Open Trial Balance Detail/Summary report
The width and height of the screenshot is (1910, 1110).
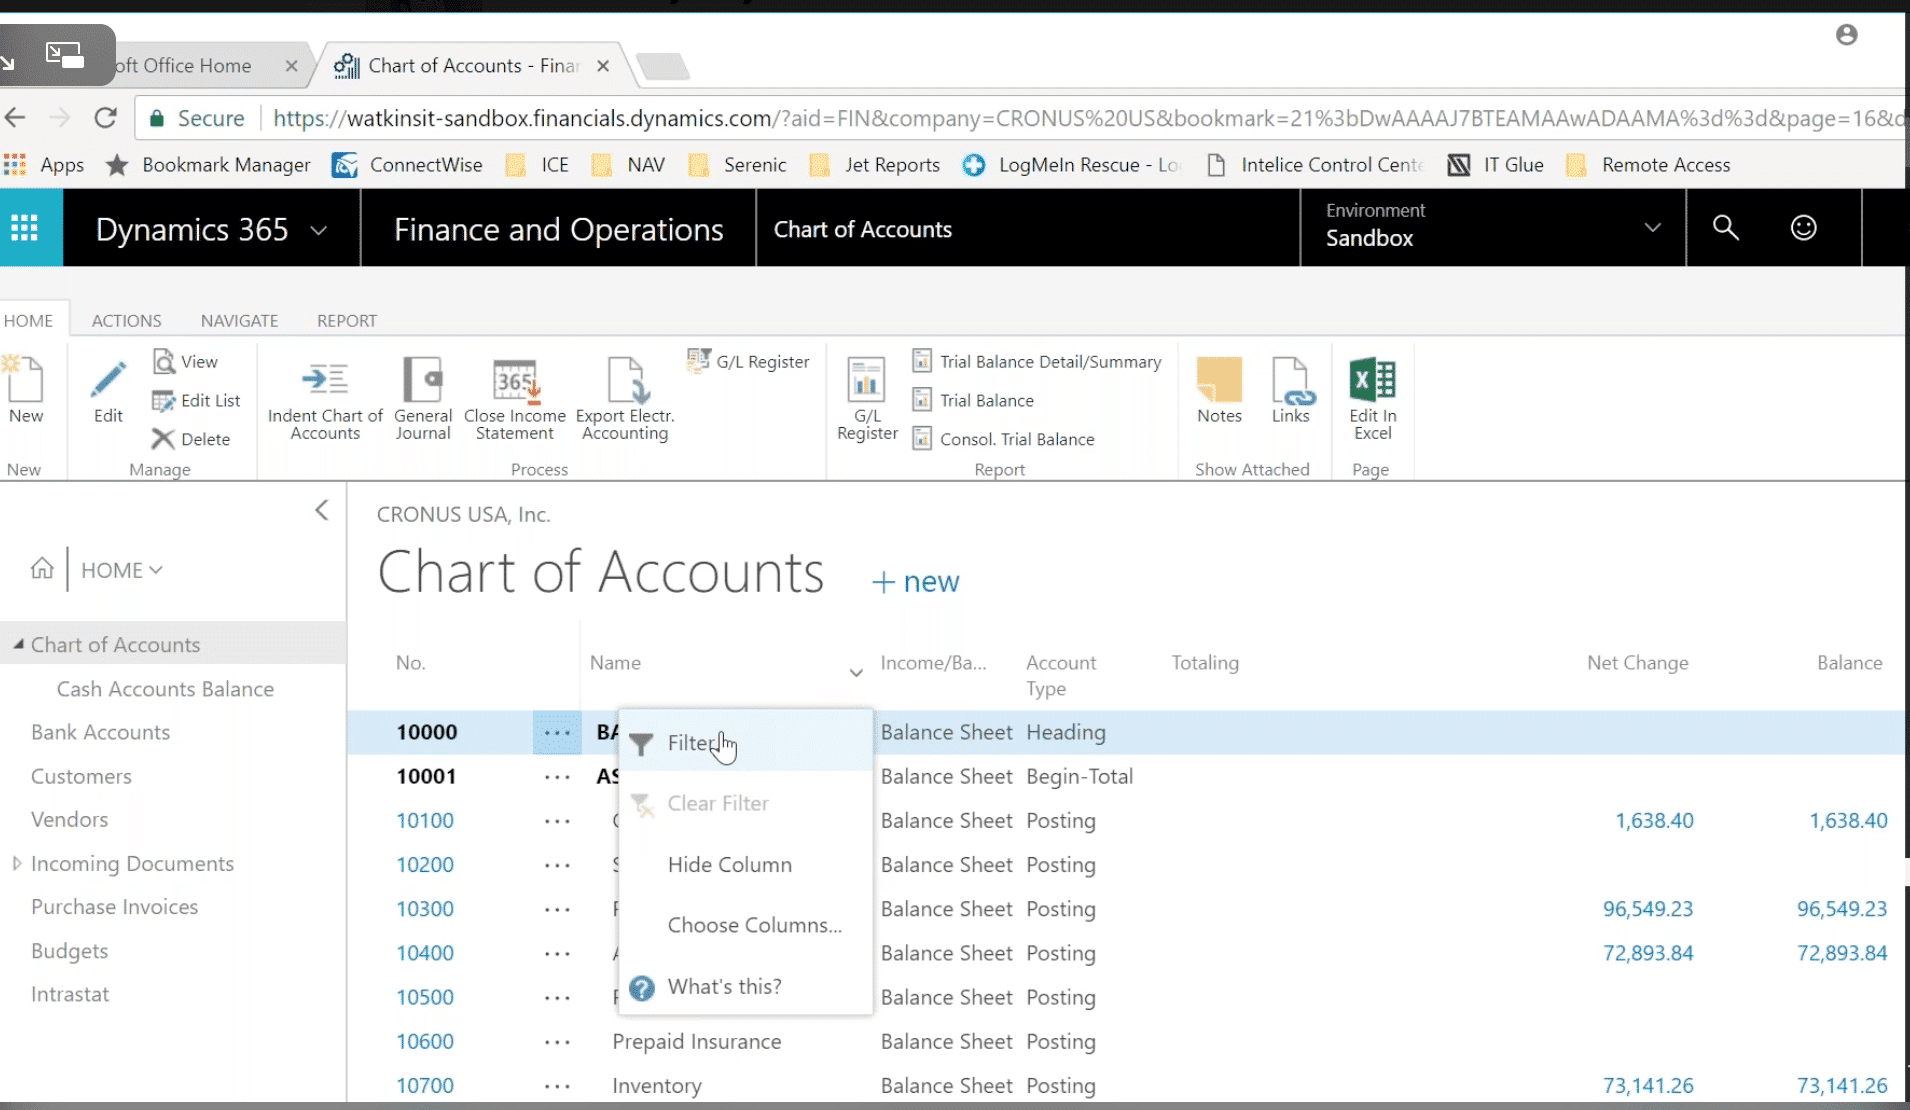[1037, 361]
